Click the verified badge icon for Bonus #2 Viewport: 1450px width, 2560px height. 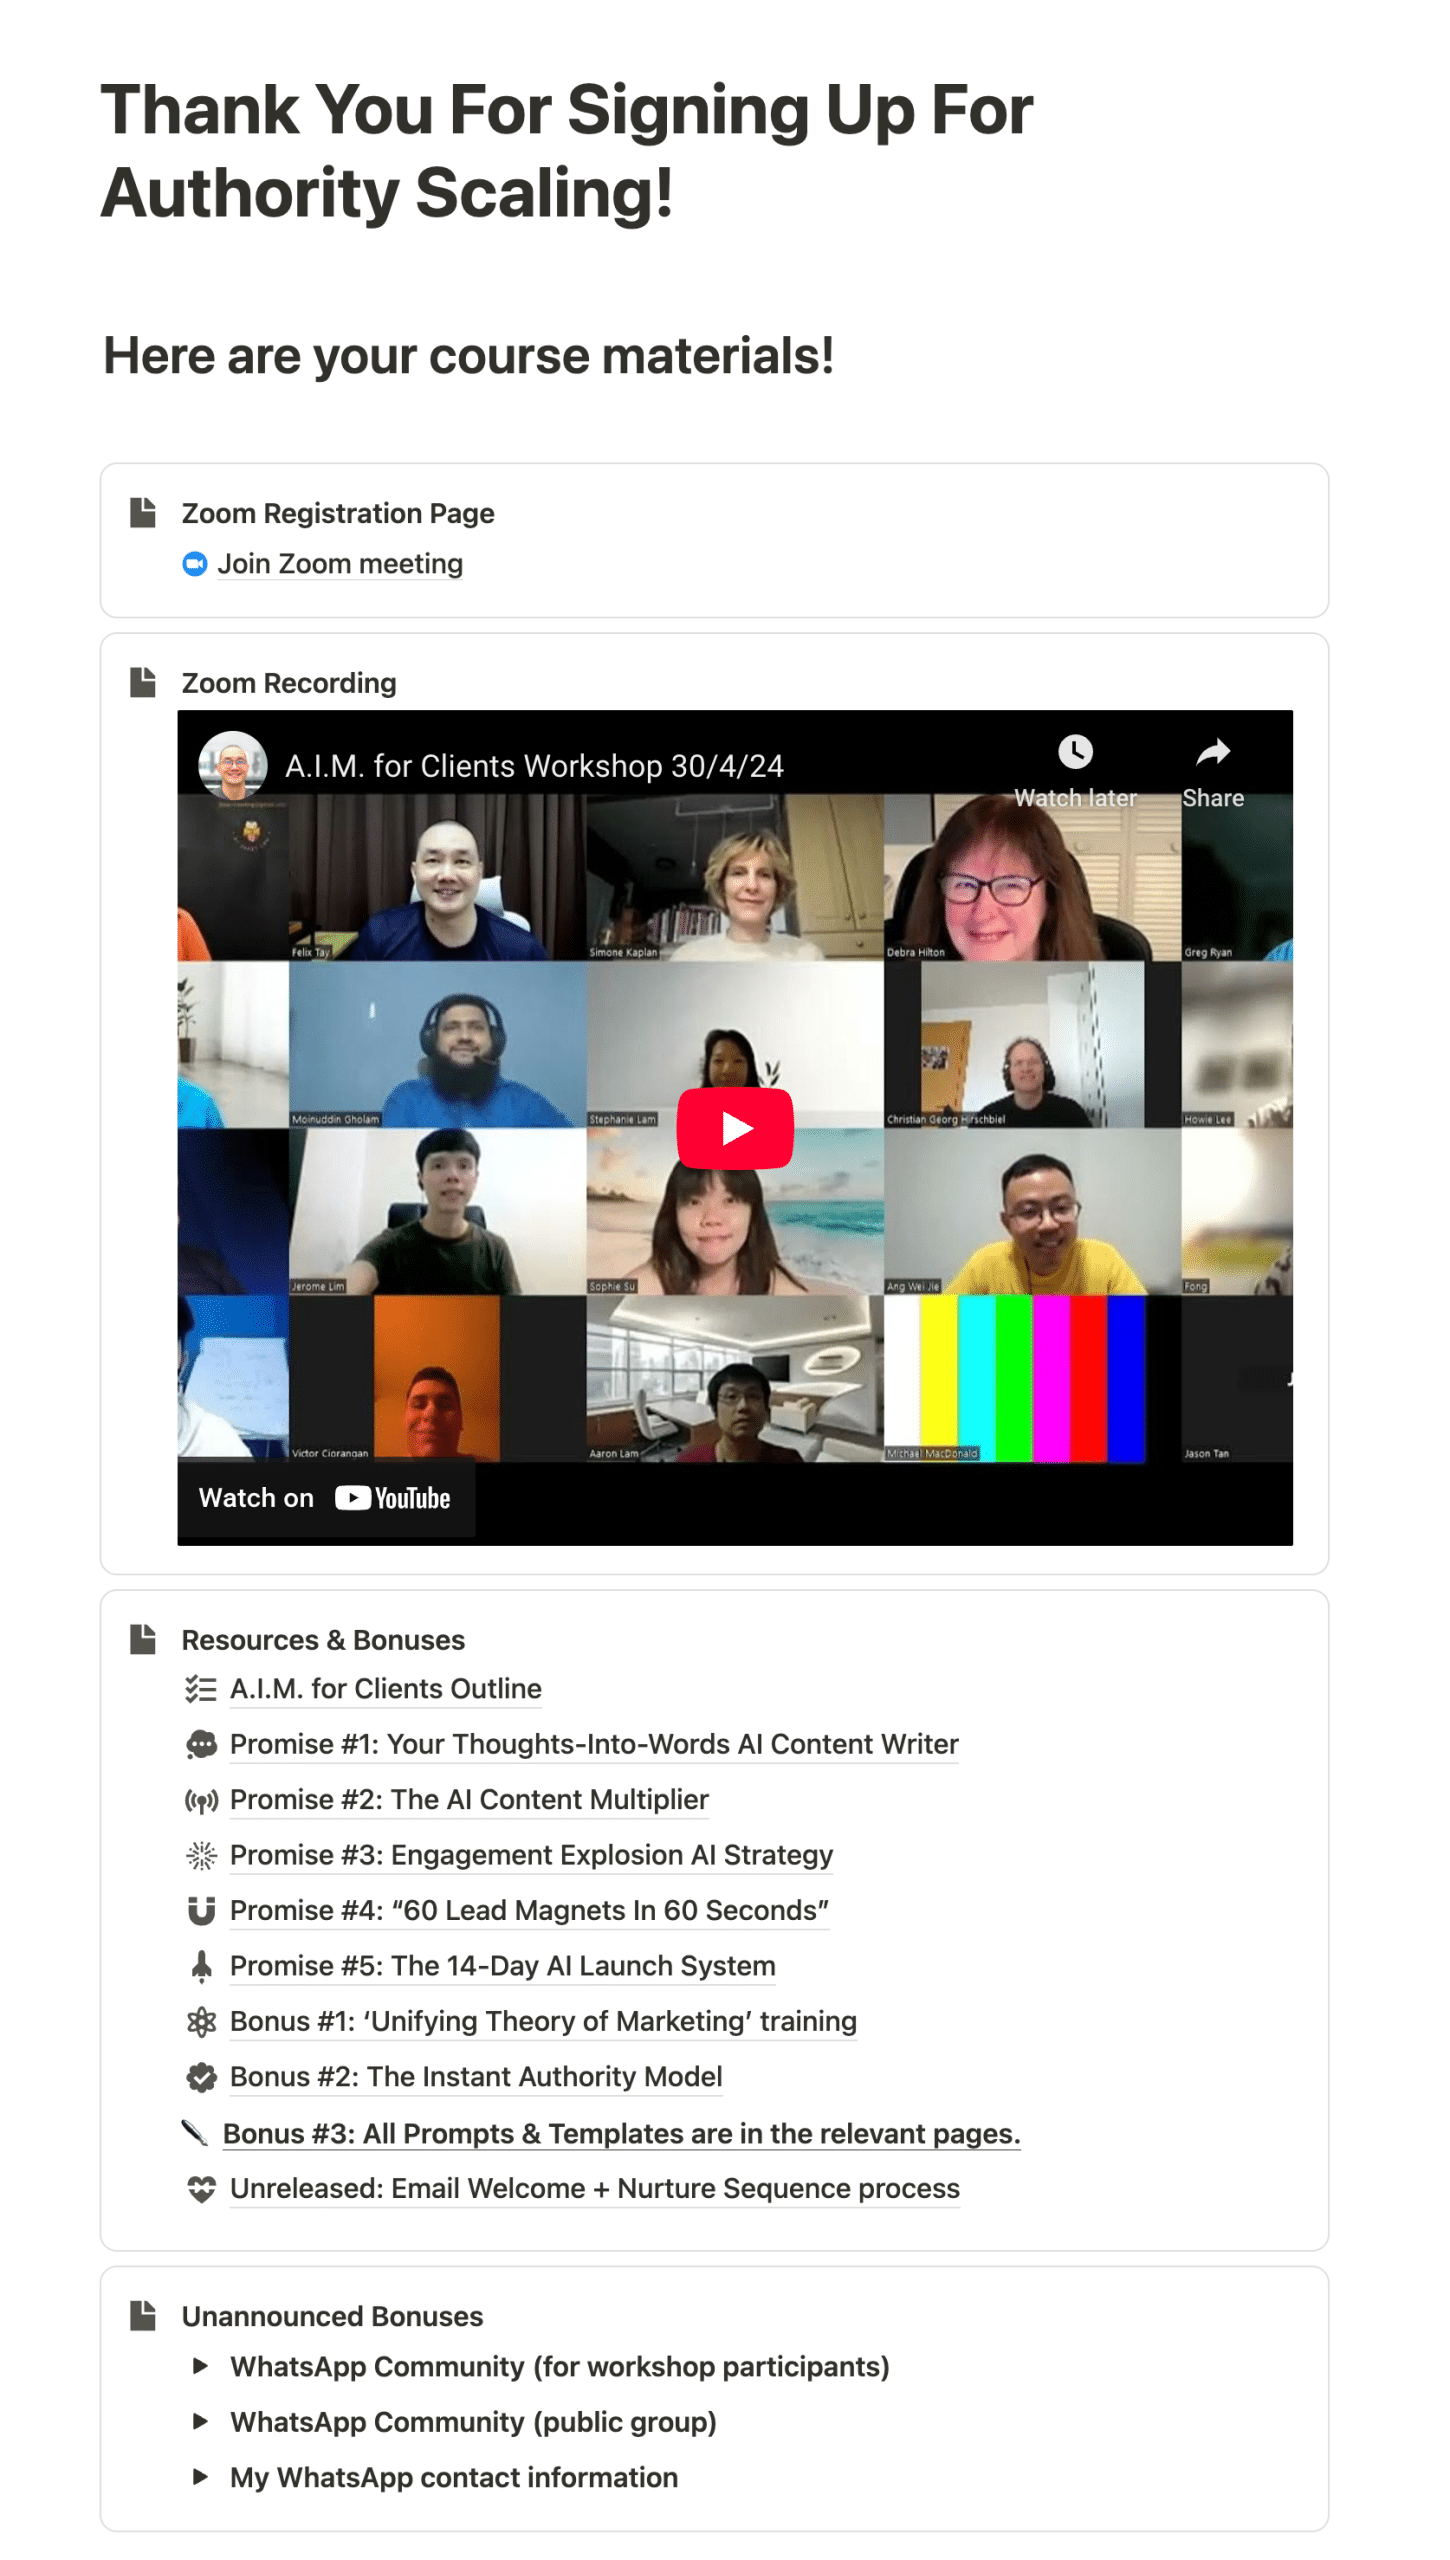201,2077
